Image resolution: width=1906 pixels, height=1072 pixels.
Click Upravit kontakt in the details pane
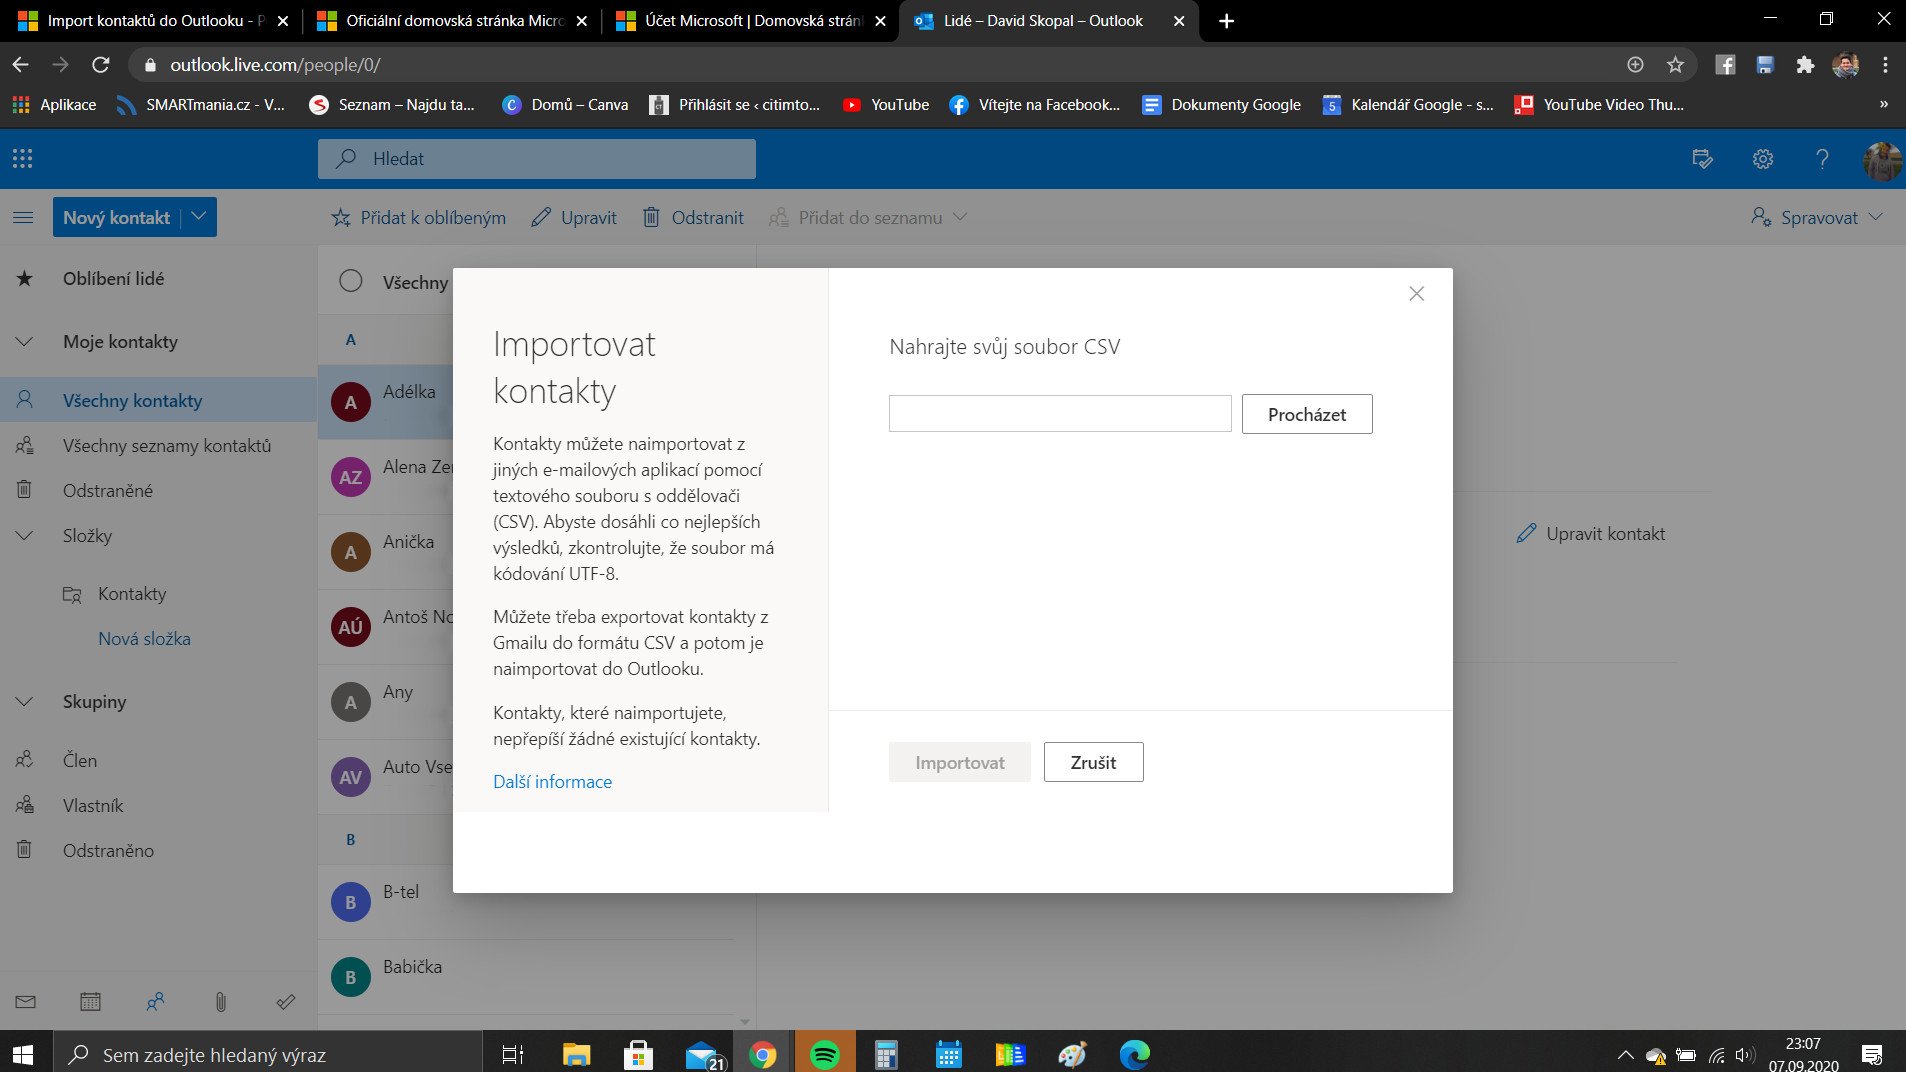tap(1590, 533)
